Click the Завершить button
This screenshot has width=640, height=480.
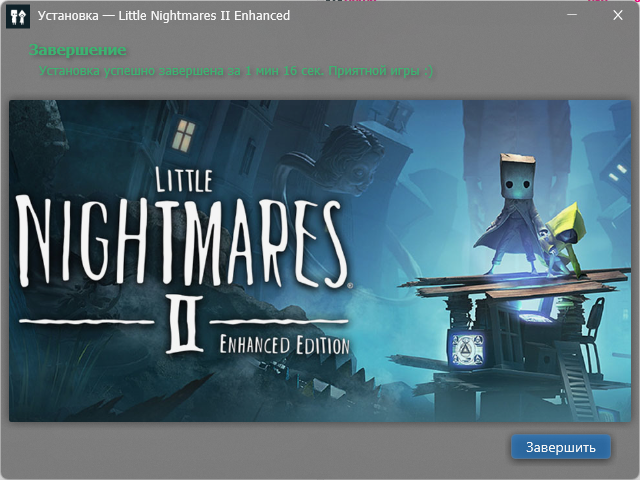pyautogui.click(x=560, y=447)
